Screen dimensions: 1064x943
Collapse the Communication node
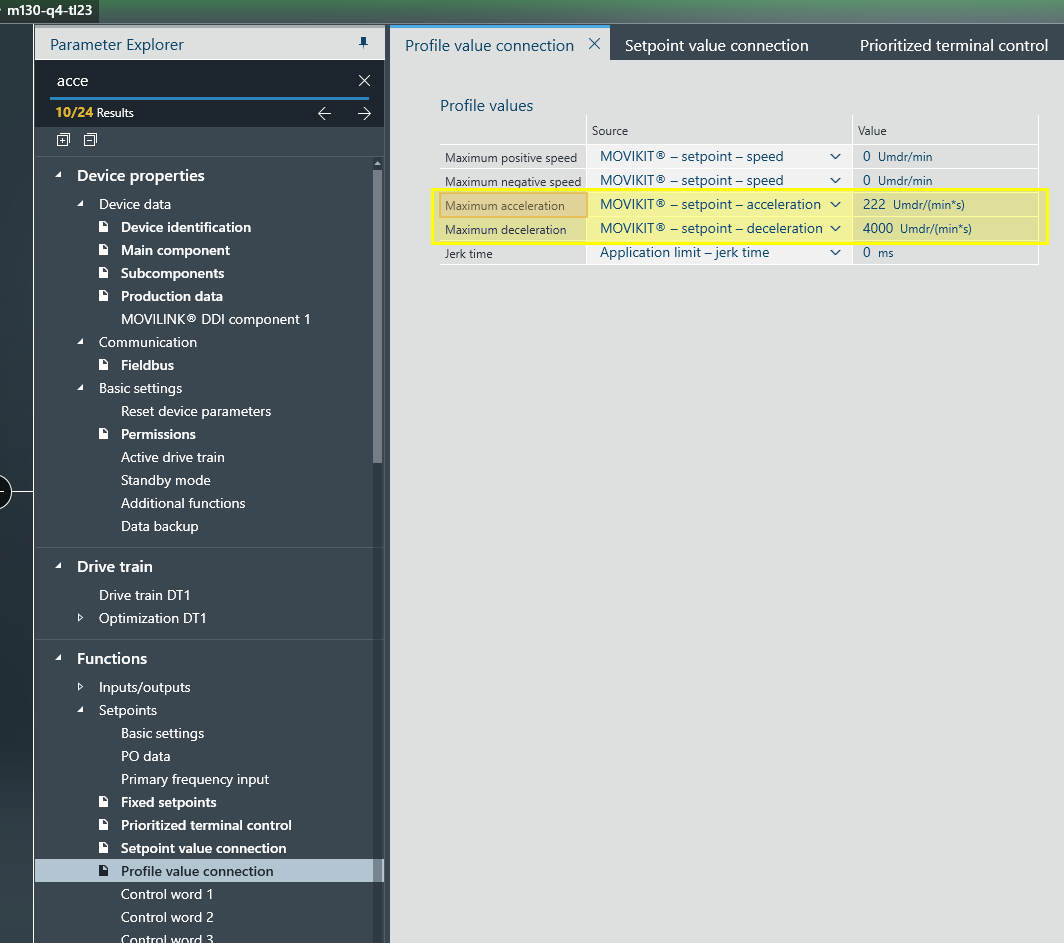[x=81, y=342]
